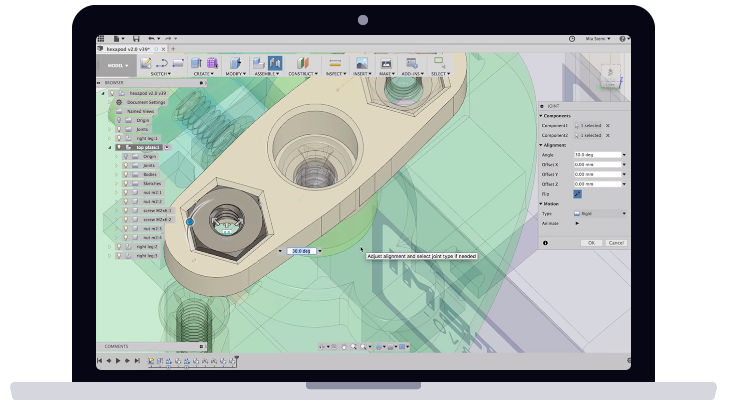
Task: Click the Make 3D print icon
Action: tap(386, 63)
